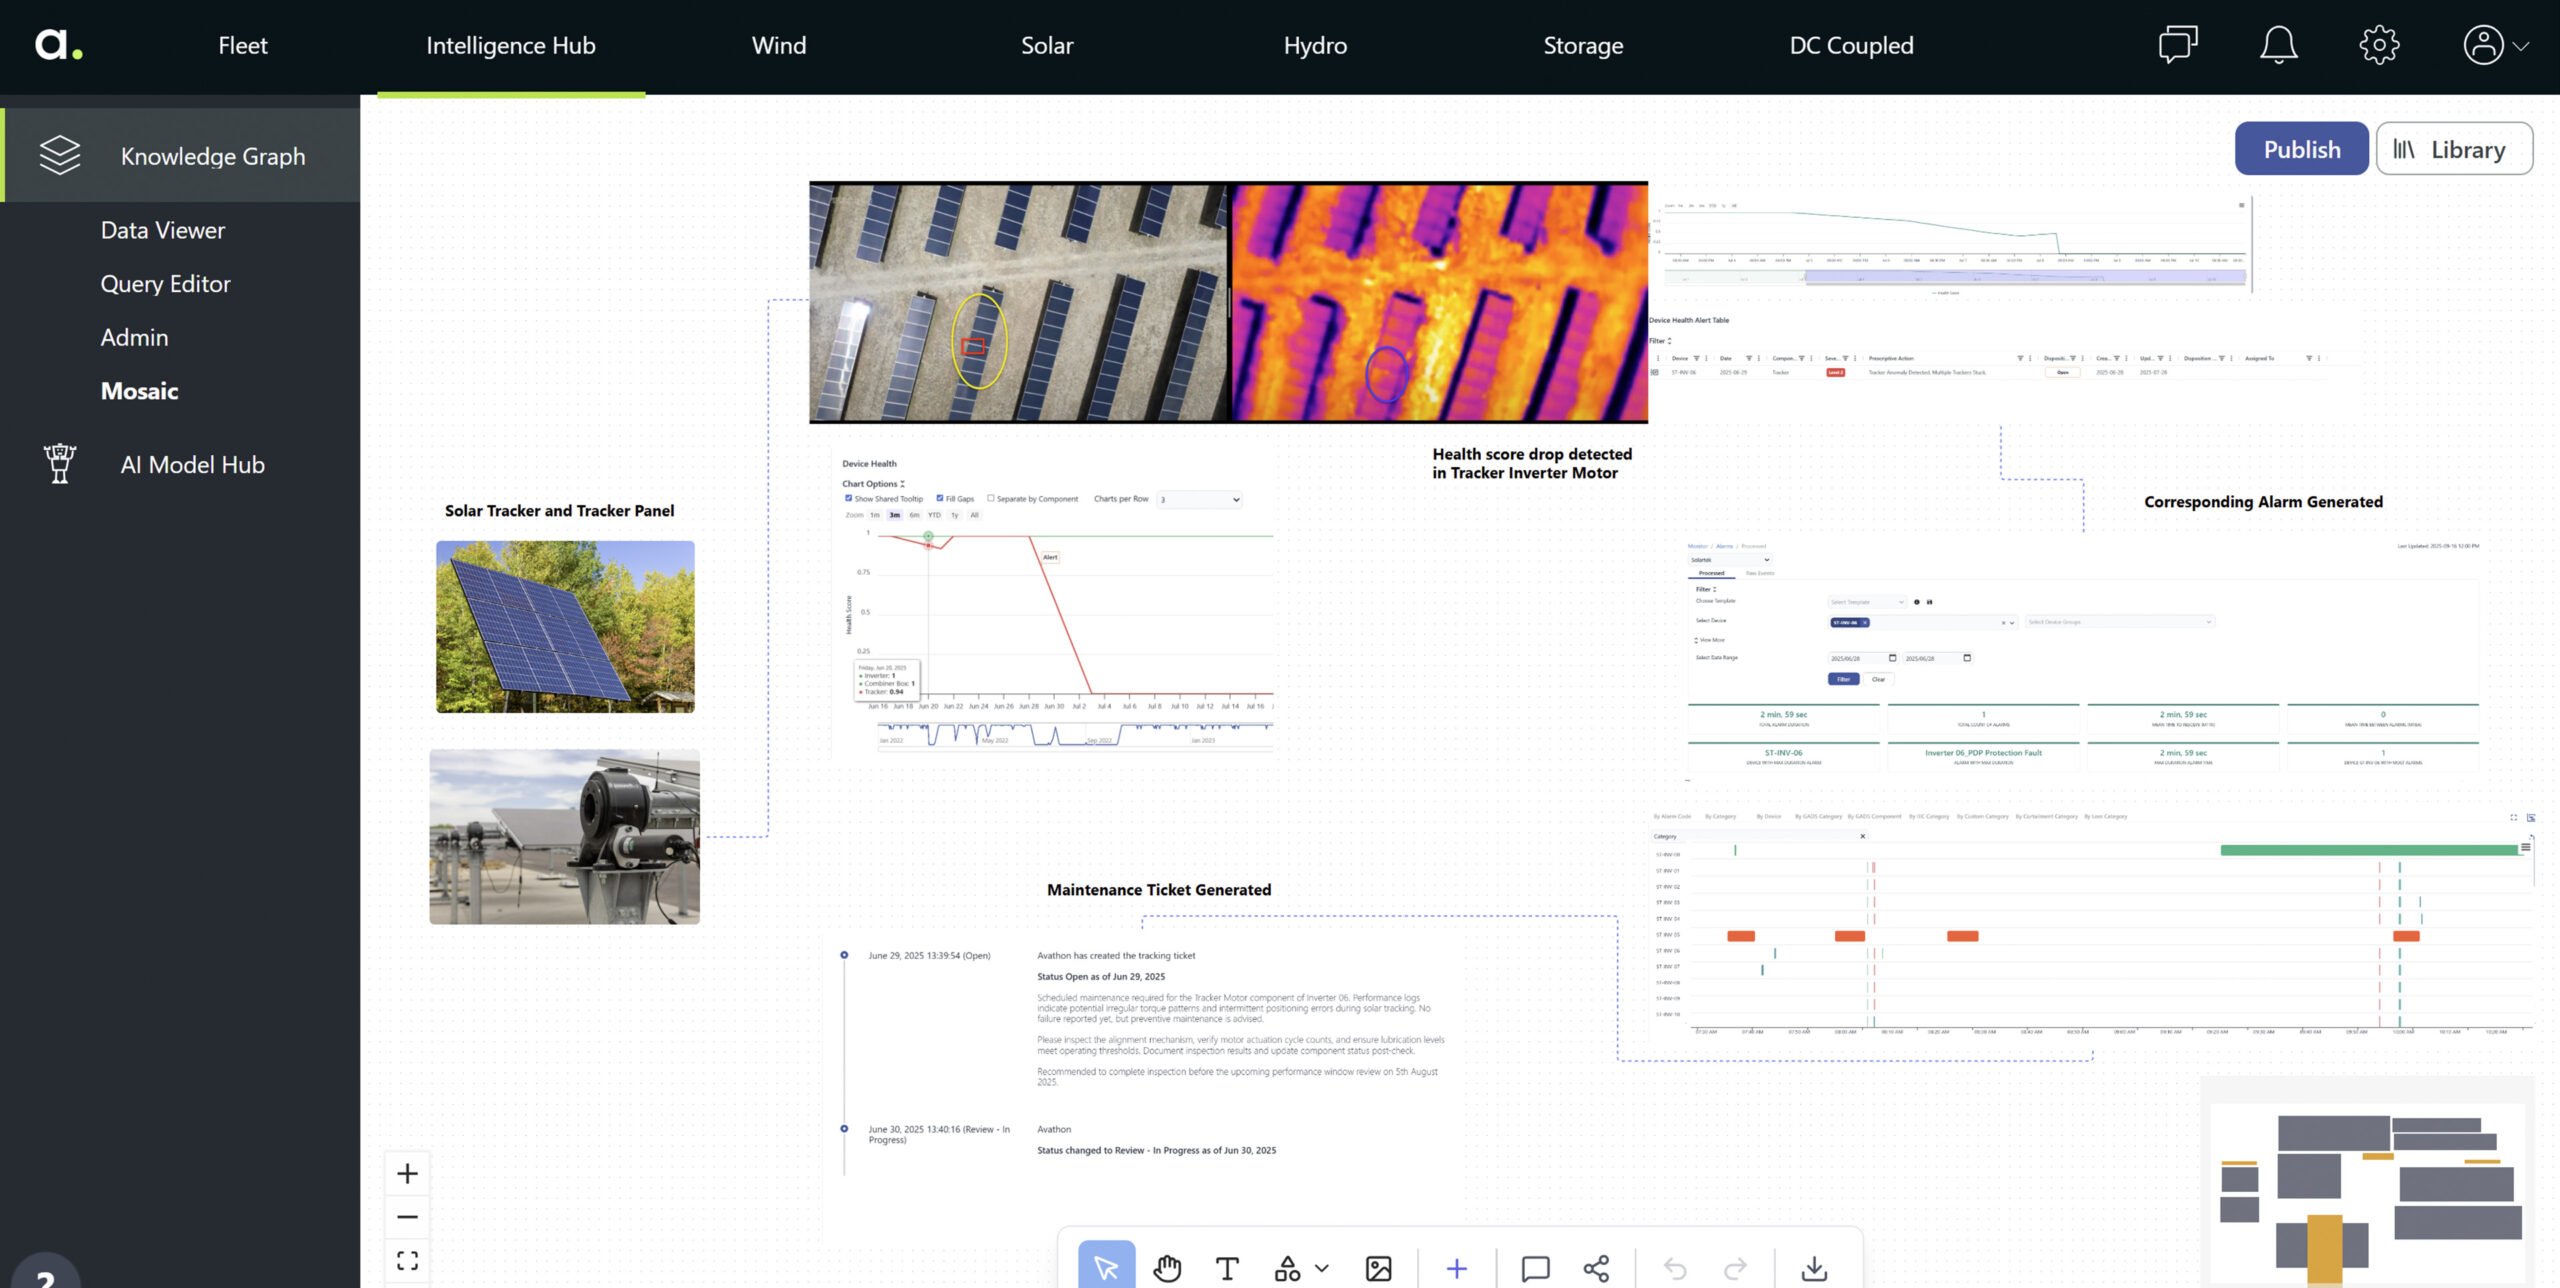Toggle Fill Gaps checkbox
The height and width of the screenshot is (1288, 2560).
click(939, 498)
